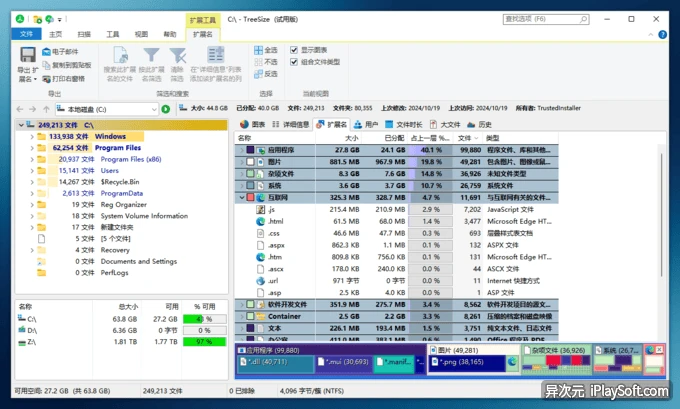Switch to the 详细信息 view tab
680x409 pixels.
pyautogui.click(x=291, y=124)
